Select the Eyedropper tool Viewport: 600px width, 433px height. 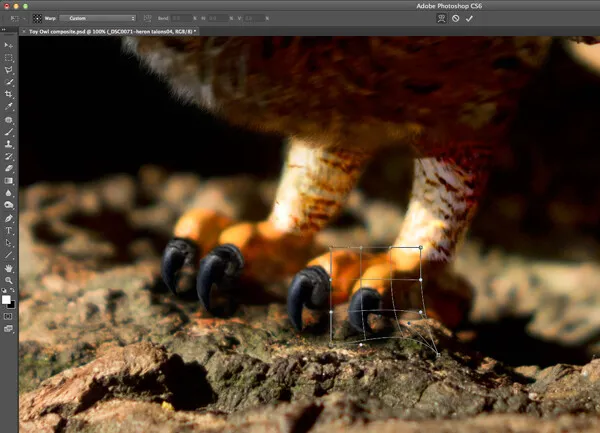[9, 106]
